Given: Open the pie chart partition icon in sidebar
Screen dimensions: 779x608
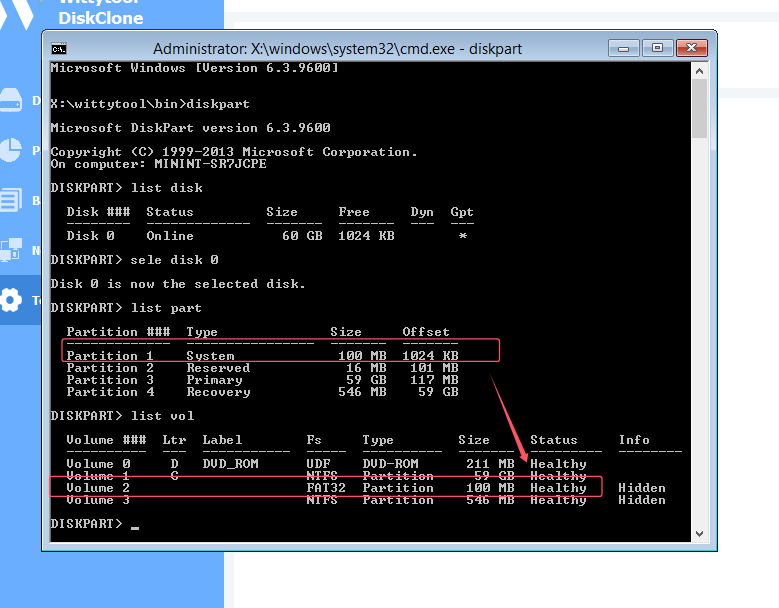Looking at the screenshot, I should pyautogui.click(x=11, y=150).
